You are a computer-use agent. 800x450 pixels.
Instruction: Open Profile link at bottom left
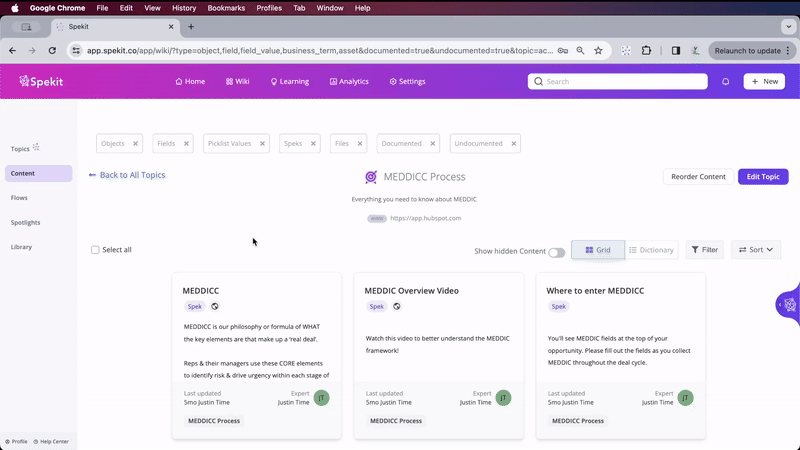[16, 441]
